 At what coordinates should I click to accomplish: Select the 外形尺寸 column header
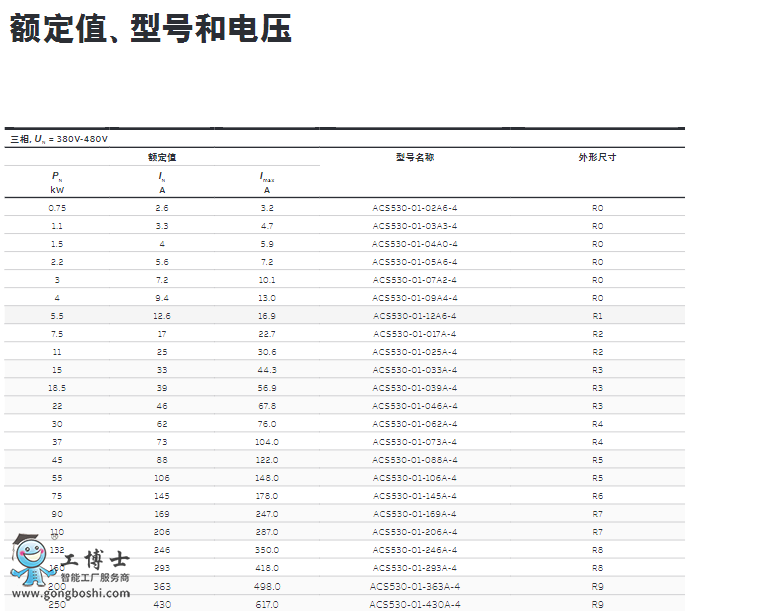[597, 157]
